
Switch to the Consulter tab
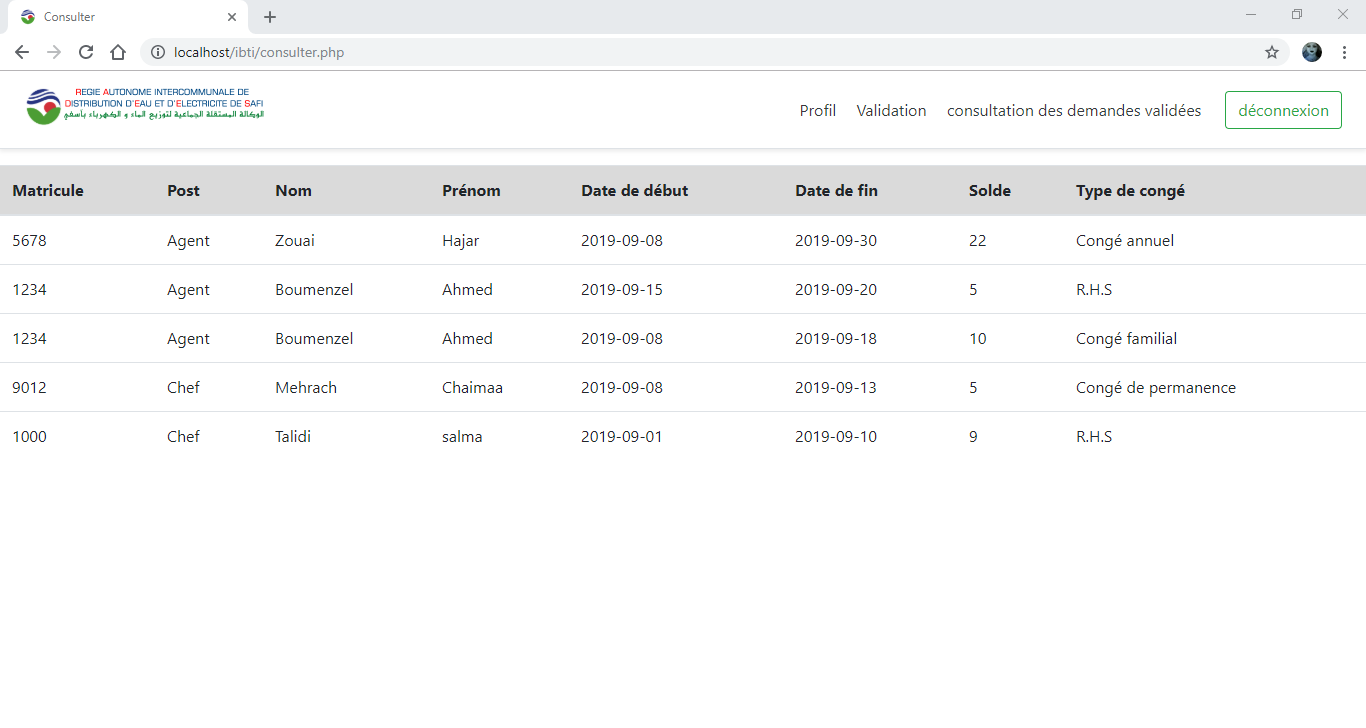[120, 16]
